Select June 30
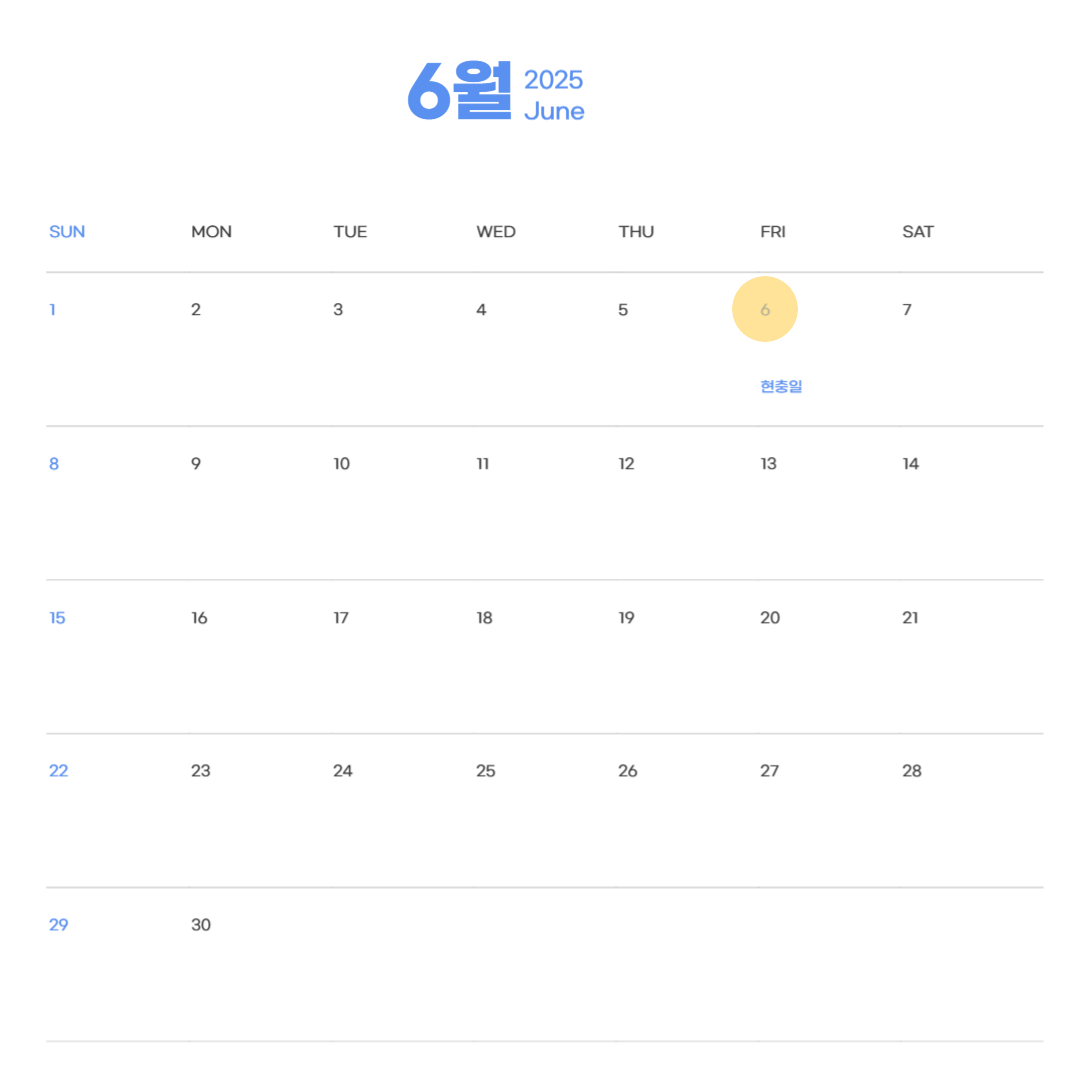This screenshot has width=1080, height=1080. pyautogui.click(x=201, y=925)
